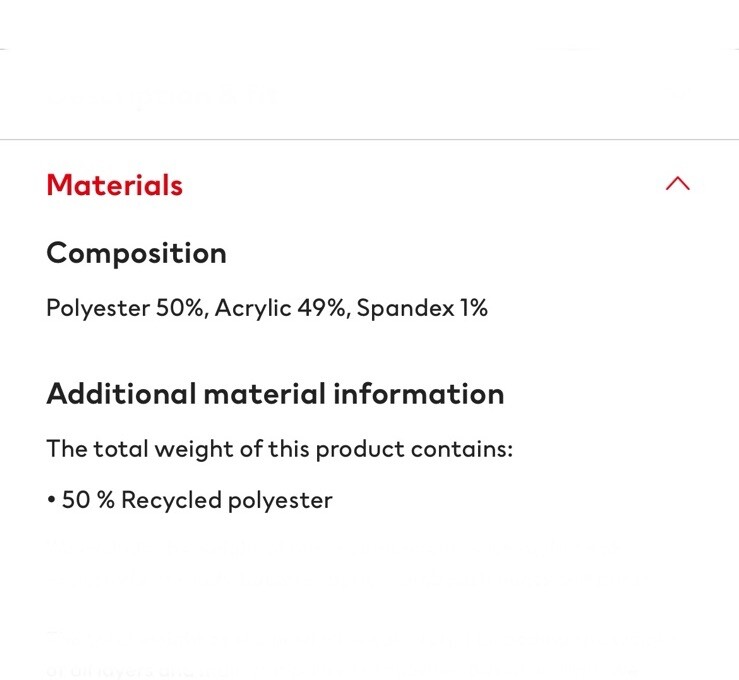Click the faded text above the Materials divider
The width and height of the screenshot is (739, 680).
click(x=160, y=99)
